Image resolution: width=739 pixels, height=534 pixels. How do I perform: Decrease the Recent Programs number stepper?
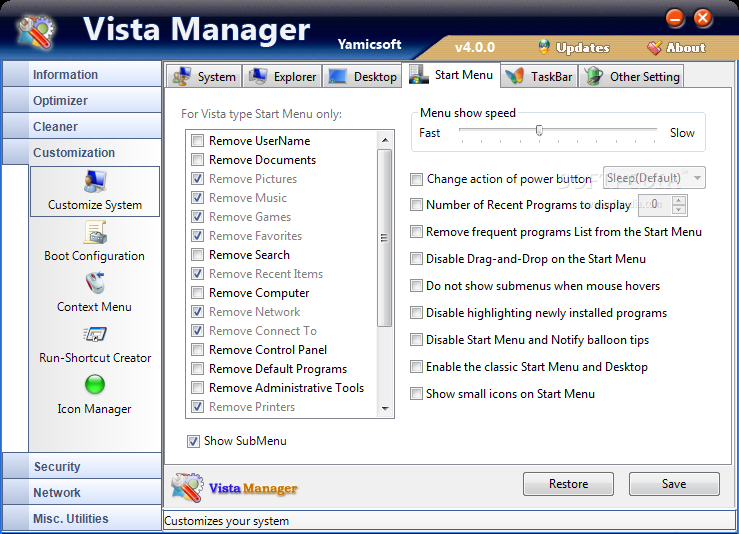click(x=679, y=210)
